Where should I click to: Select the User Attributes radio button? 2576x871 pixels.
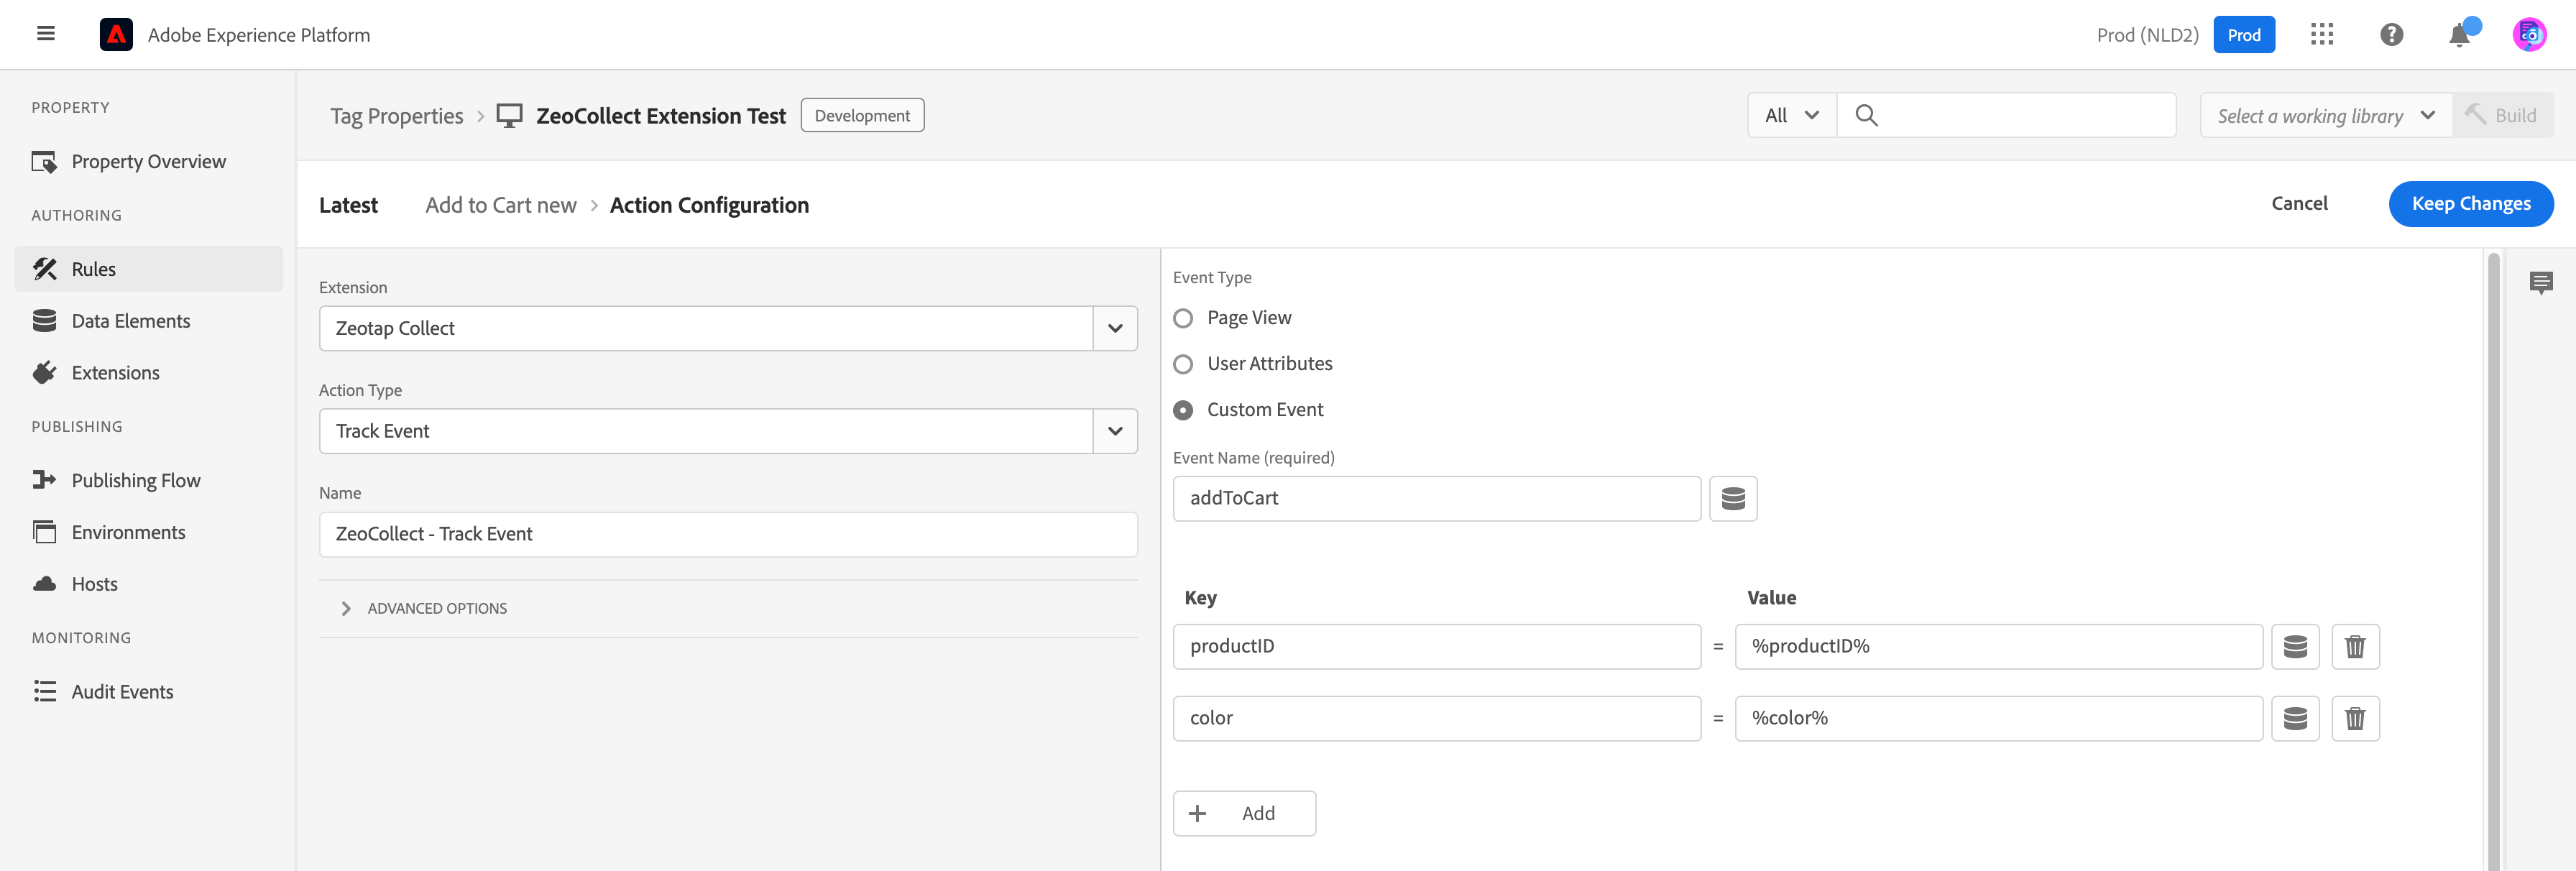click(1183, 364)
